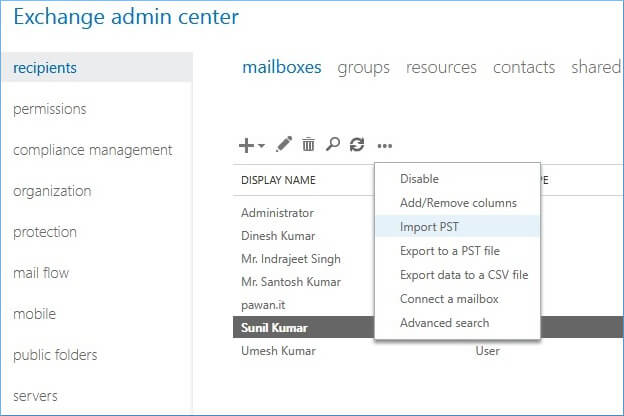Select the Dinesh Kumar mailbox row
Viewport: 624px width, 416px height.
coord(278,236)
